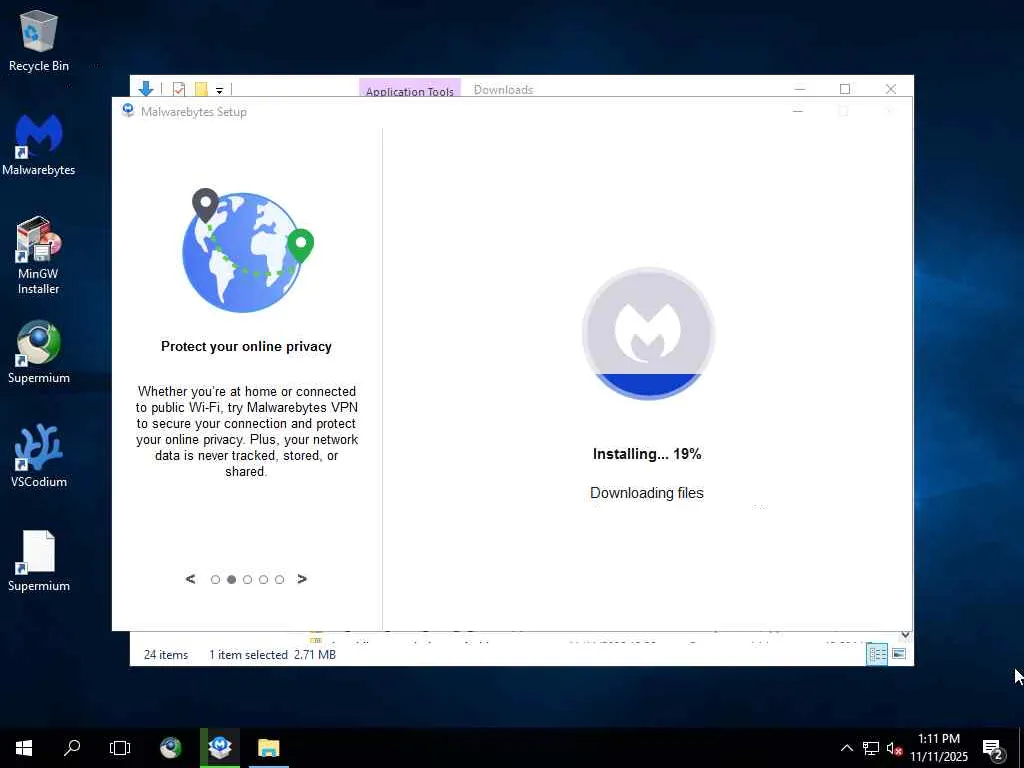The width and height of the screenshot is (1024, 768).
Task: Select the Supermium browser desktop shortcut
Action: (39, 352)
